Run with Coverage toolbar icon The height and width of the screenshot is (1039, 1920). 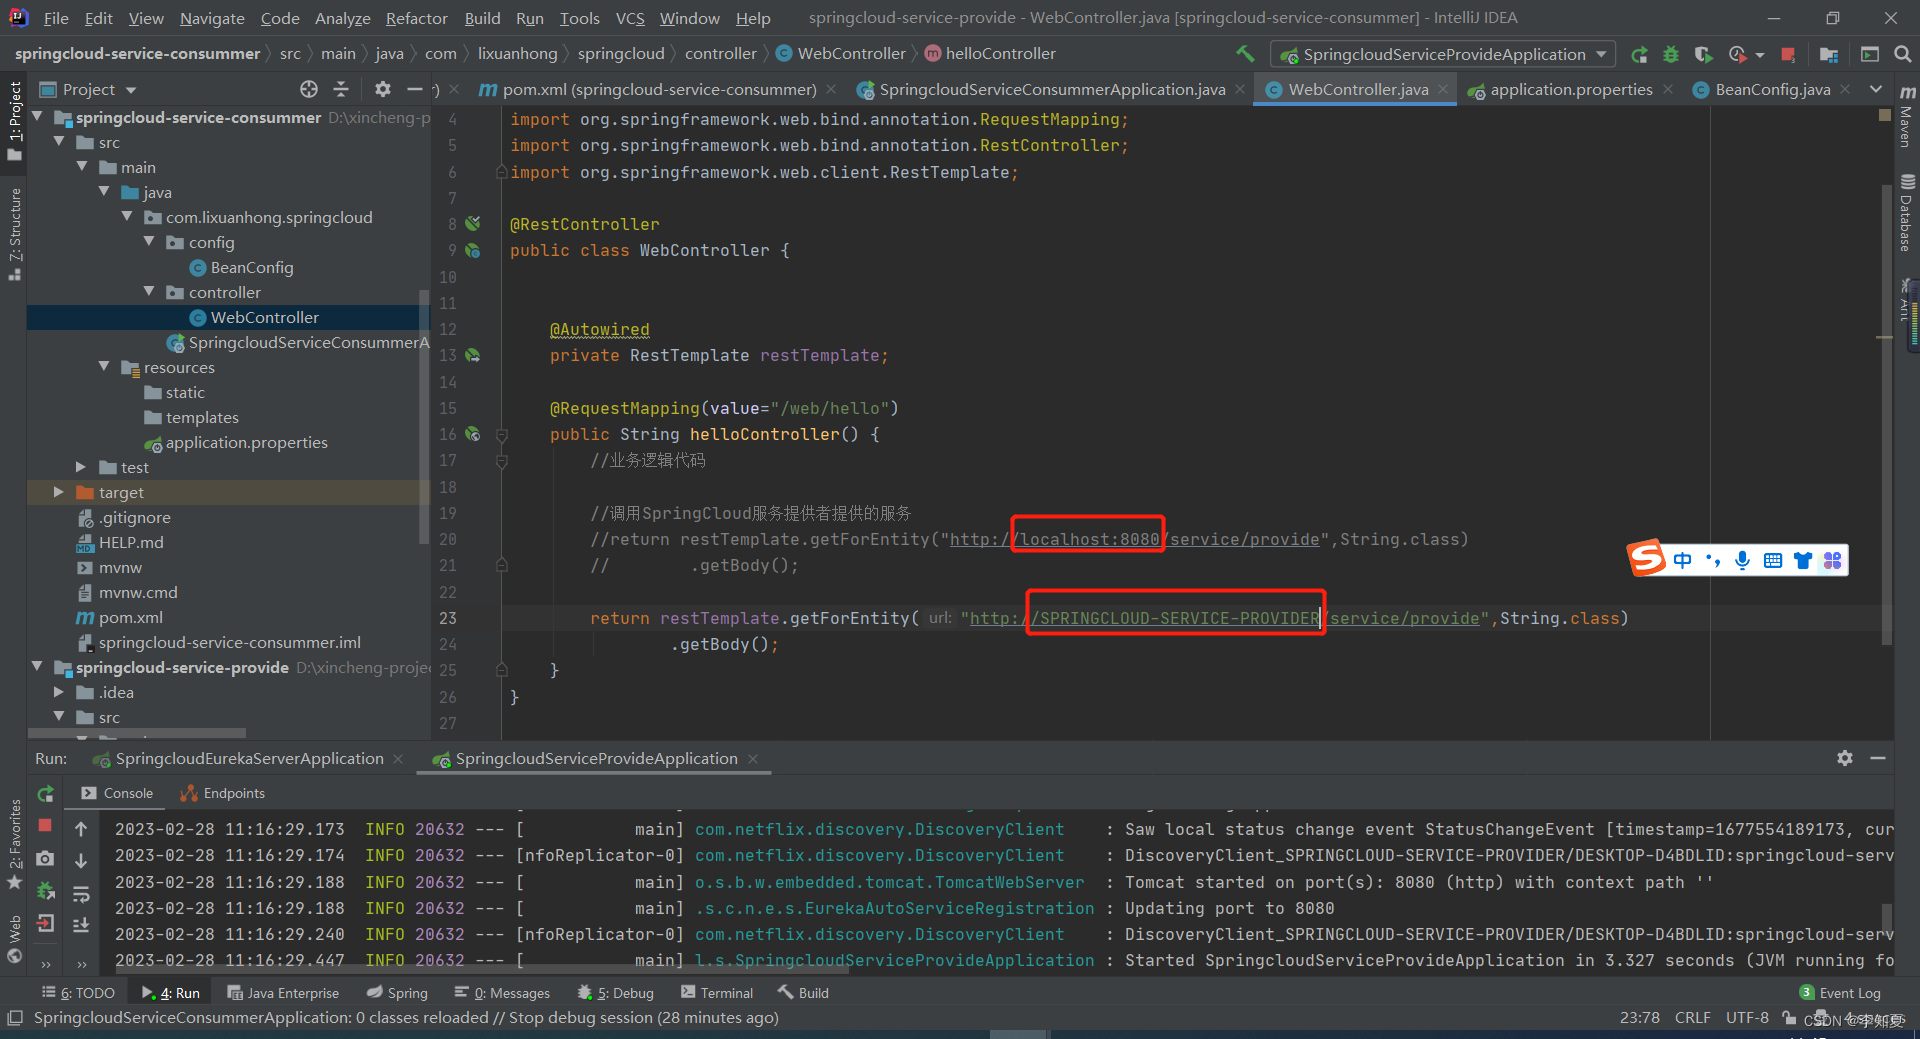coord(1704,54)
